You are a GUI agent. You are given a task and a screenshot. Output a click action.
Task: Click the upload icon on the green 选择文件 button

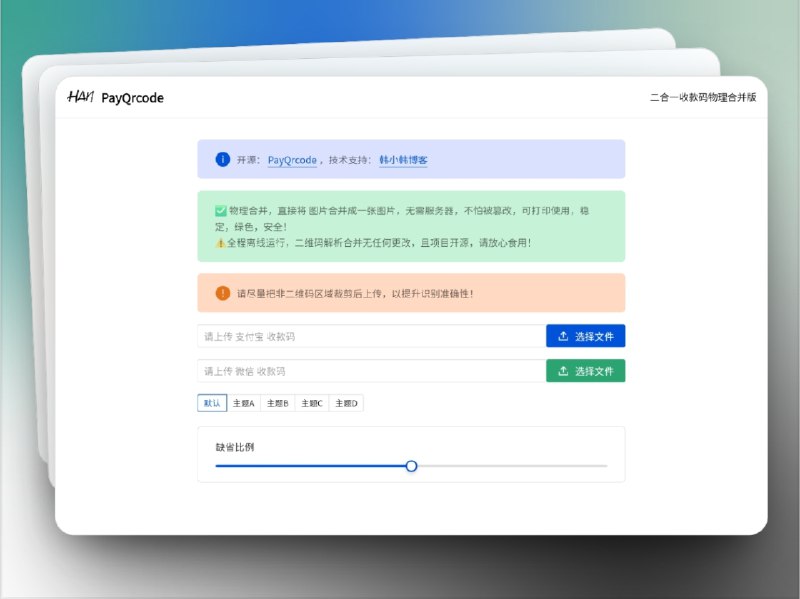(x=561, y=370)
